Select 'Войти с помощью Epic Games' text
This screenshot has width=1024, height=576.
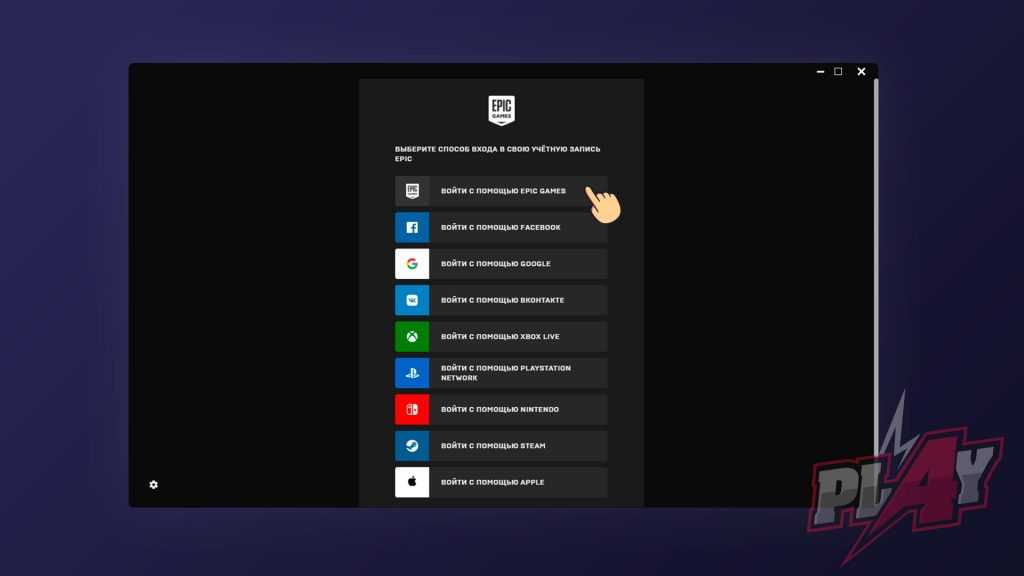503,191
